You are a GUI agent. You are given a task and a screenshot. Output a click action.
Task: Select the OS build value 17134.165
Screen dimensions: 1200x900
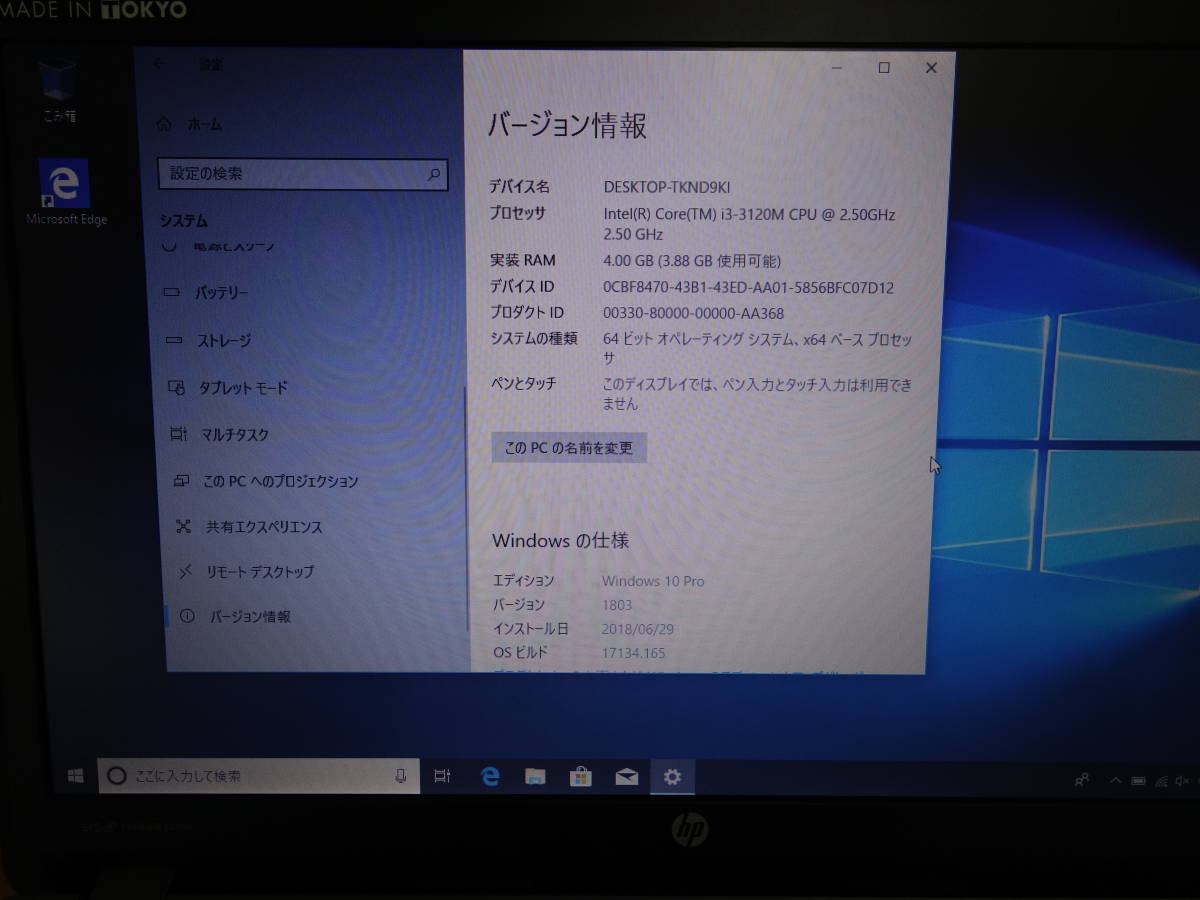634,653
